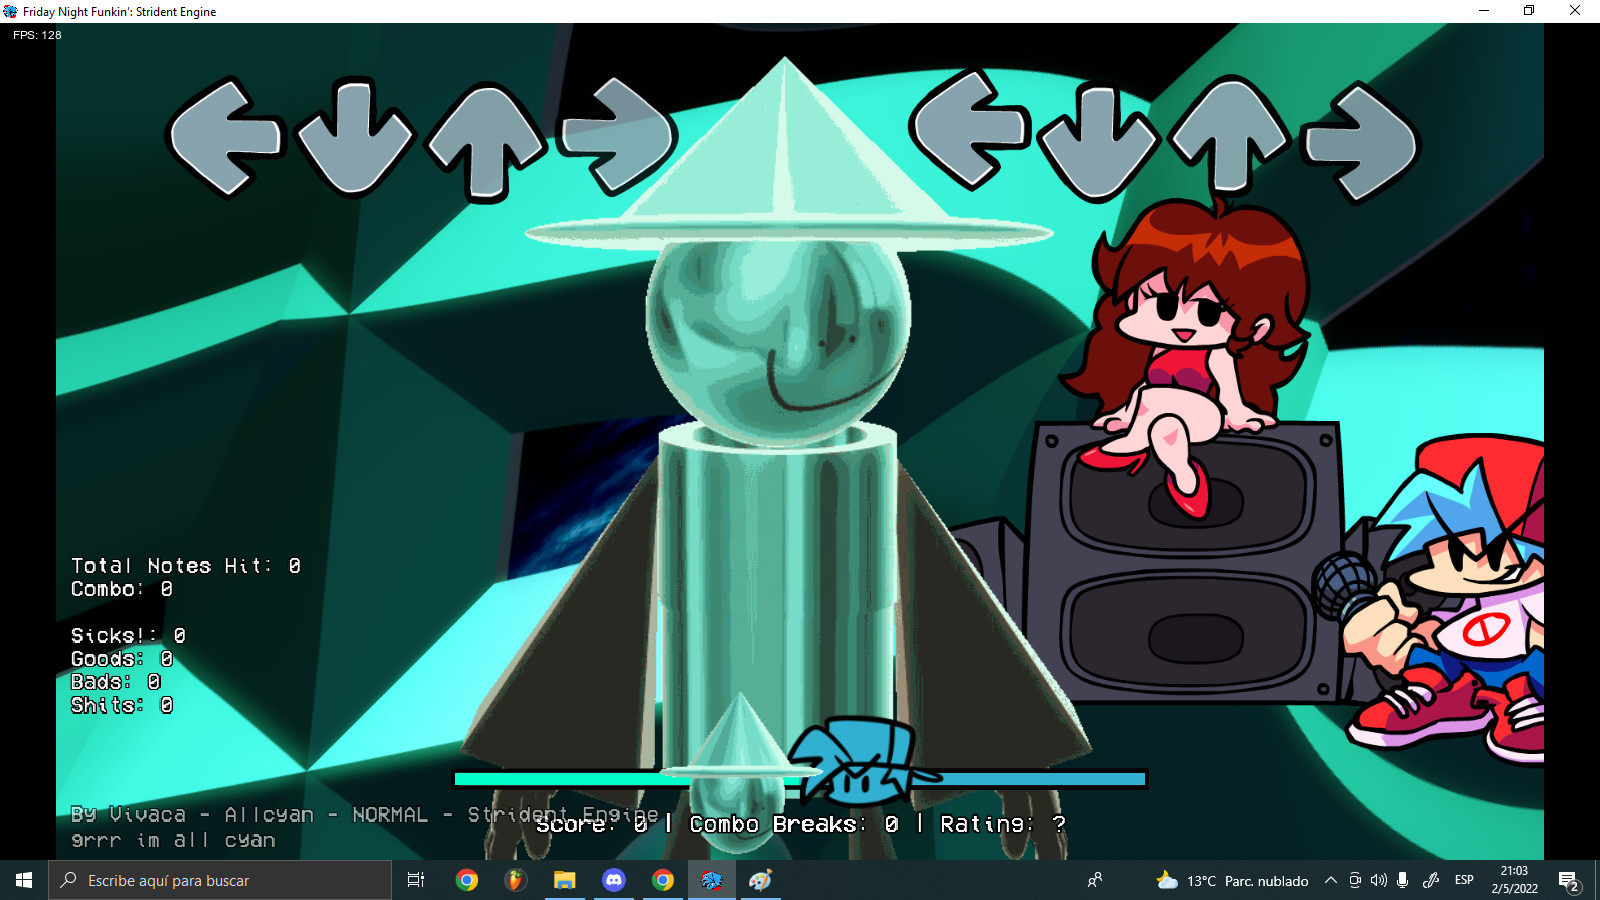
Task: Expand hidden system tray icons chevron
Action: click(1330, 880)
